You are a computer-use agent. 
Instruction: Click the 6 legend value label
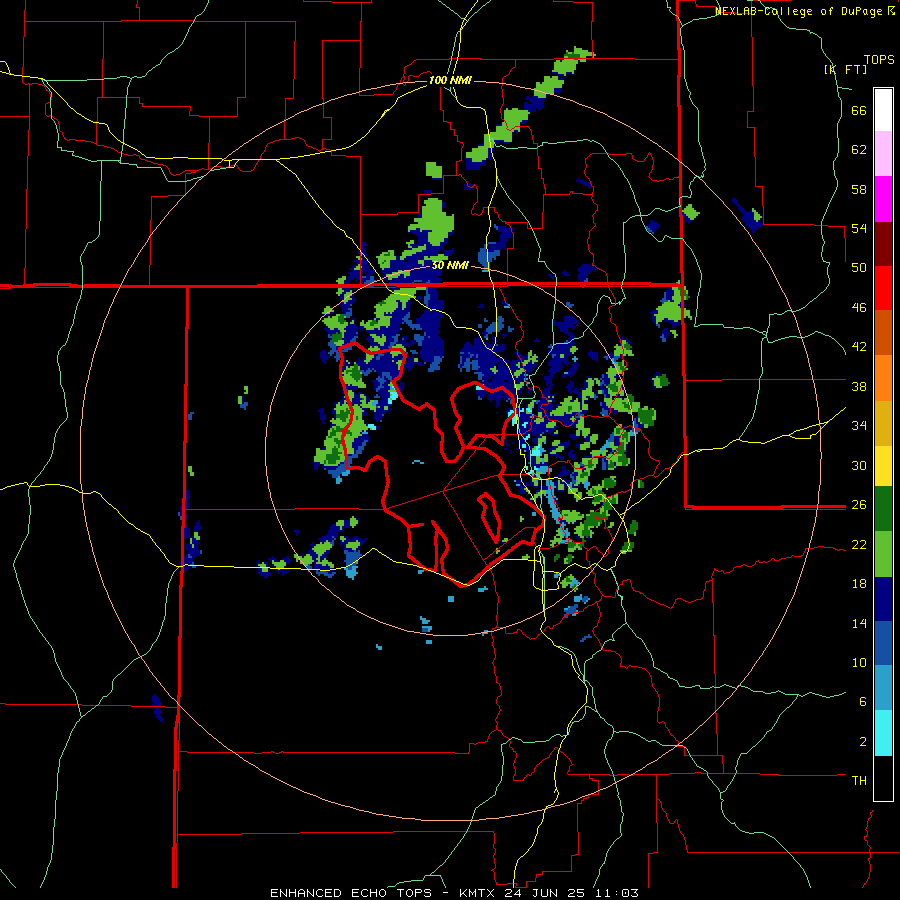(863, 702)
